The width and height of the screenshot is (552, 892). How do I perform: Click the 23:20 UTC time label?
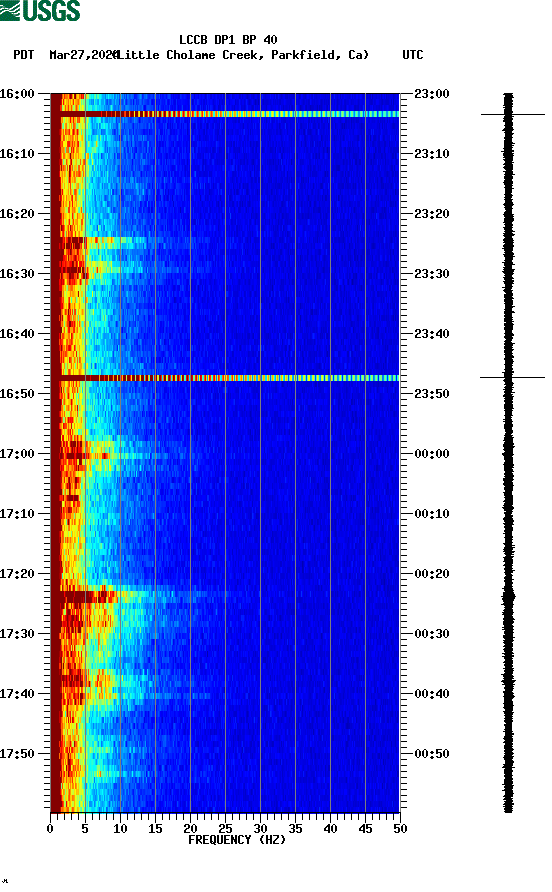pos(432,214)
